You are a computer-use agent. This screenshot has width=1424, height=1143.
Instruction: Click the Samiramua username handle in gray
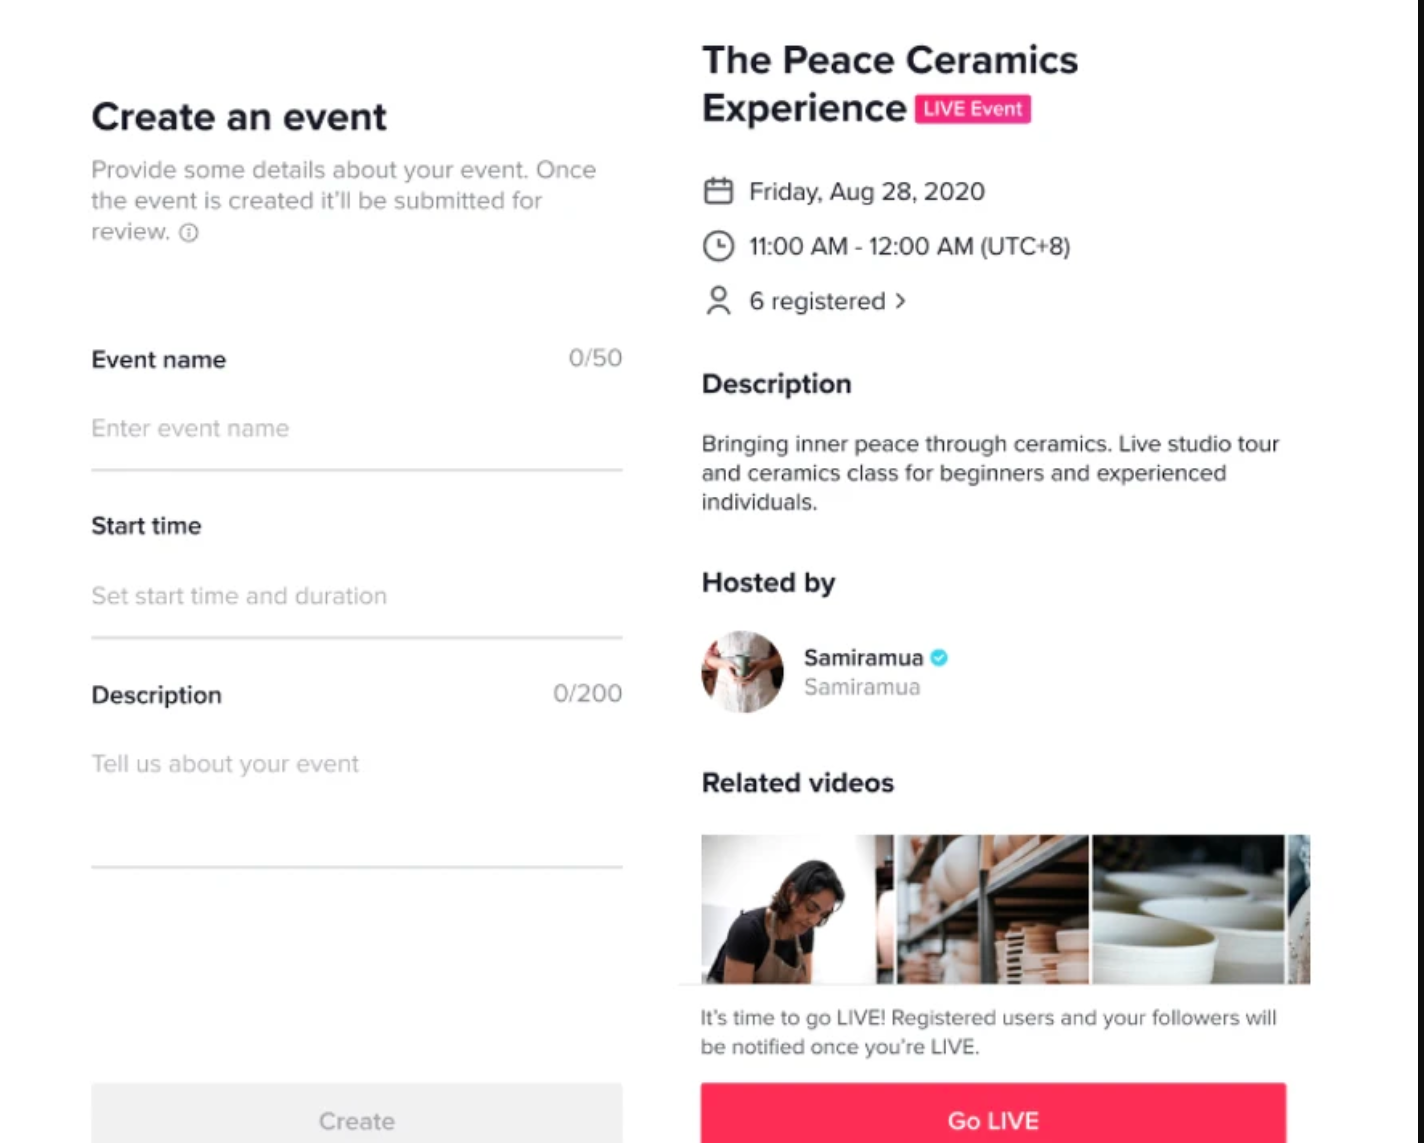[x=862, y=688]
